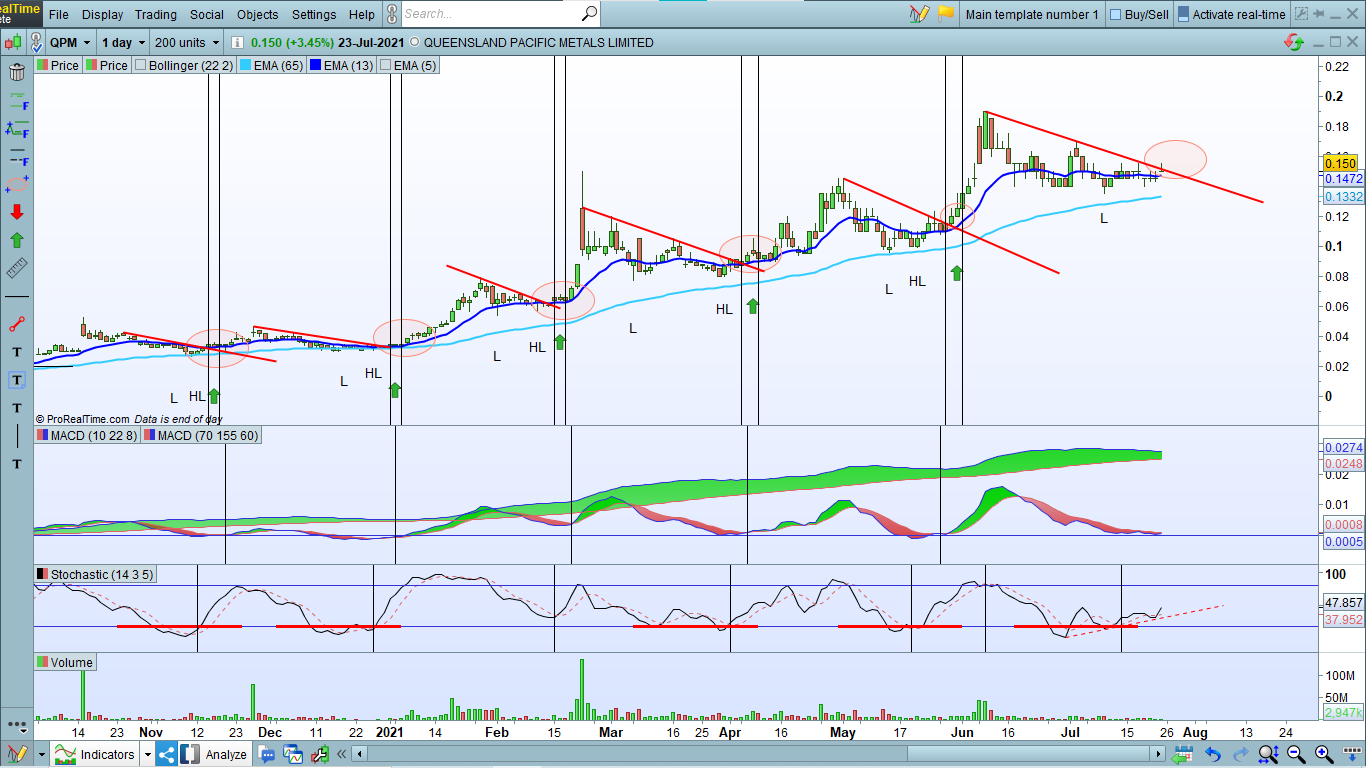Image resolution: width=1366 pixels, height=768 pixels.
Task: Click the EMA (13) dark blue color swatch
Action: click(x=315, y=65)
